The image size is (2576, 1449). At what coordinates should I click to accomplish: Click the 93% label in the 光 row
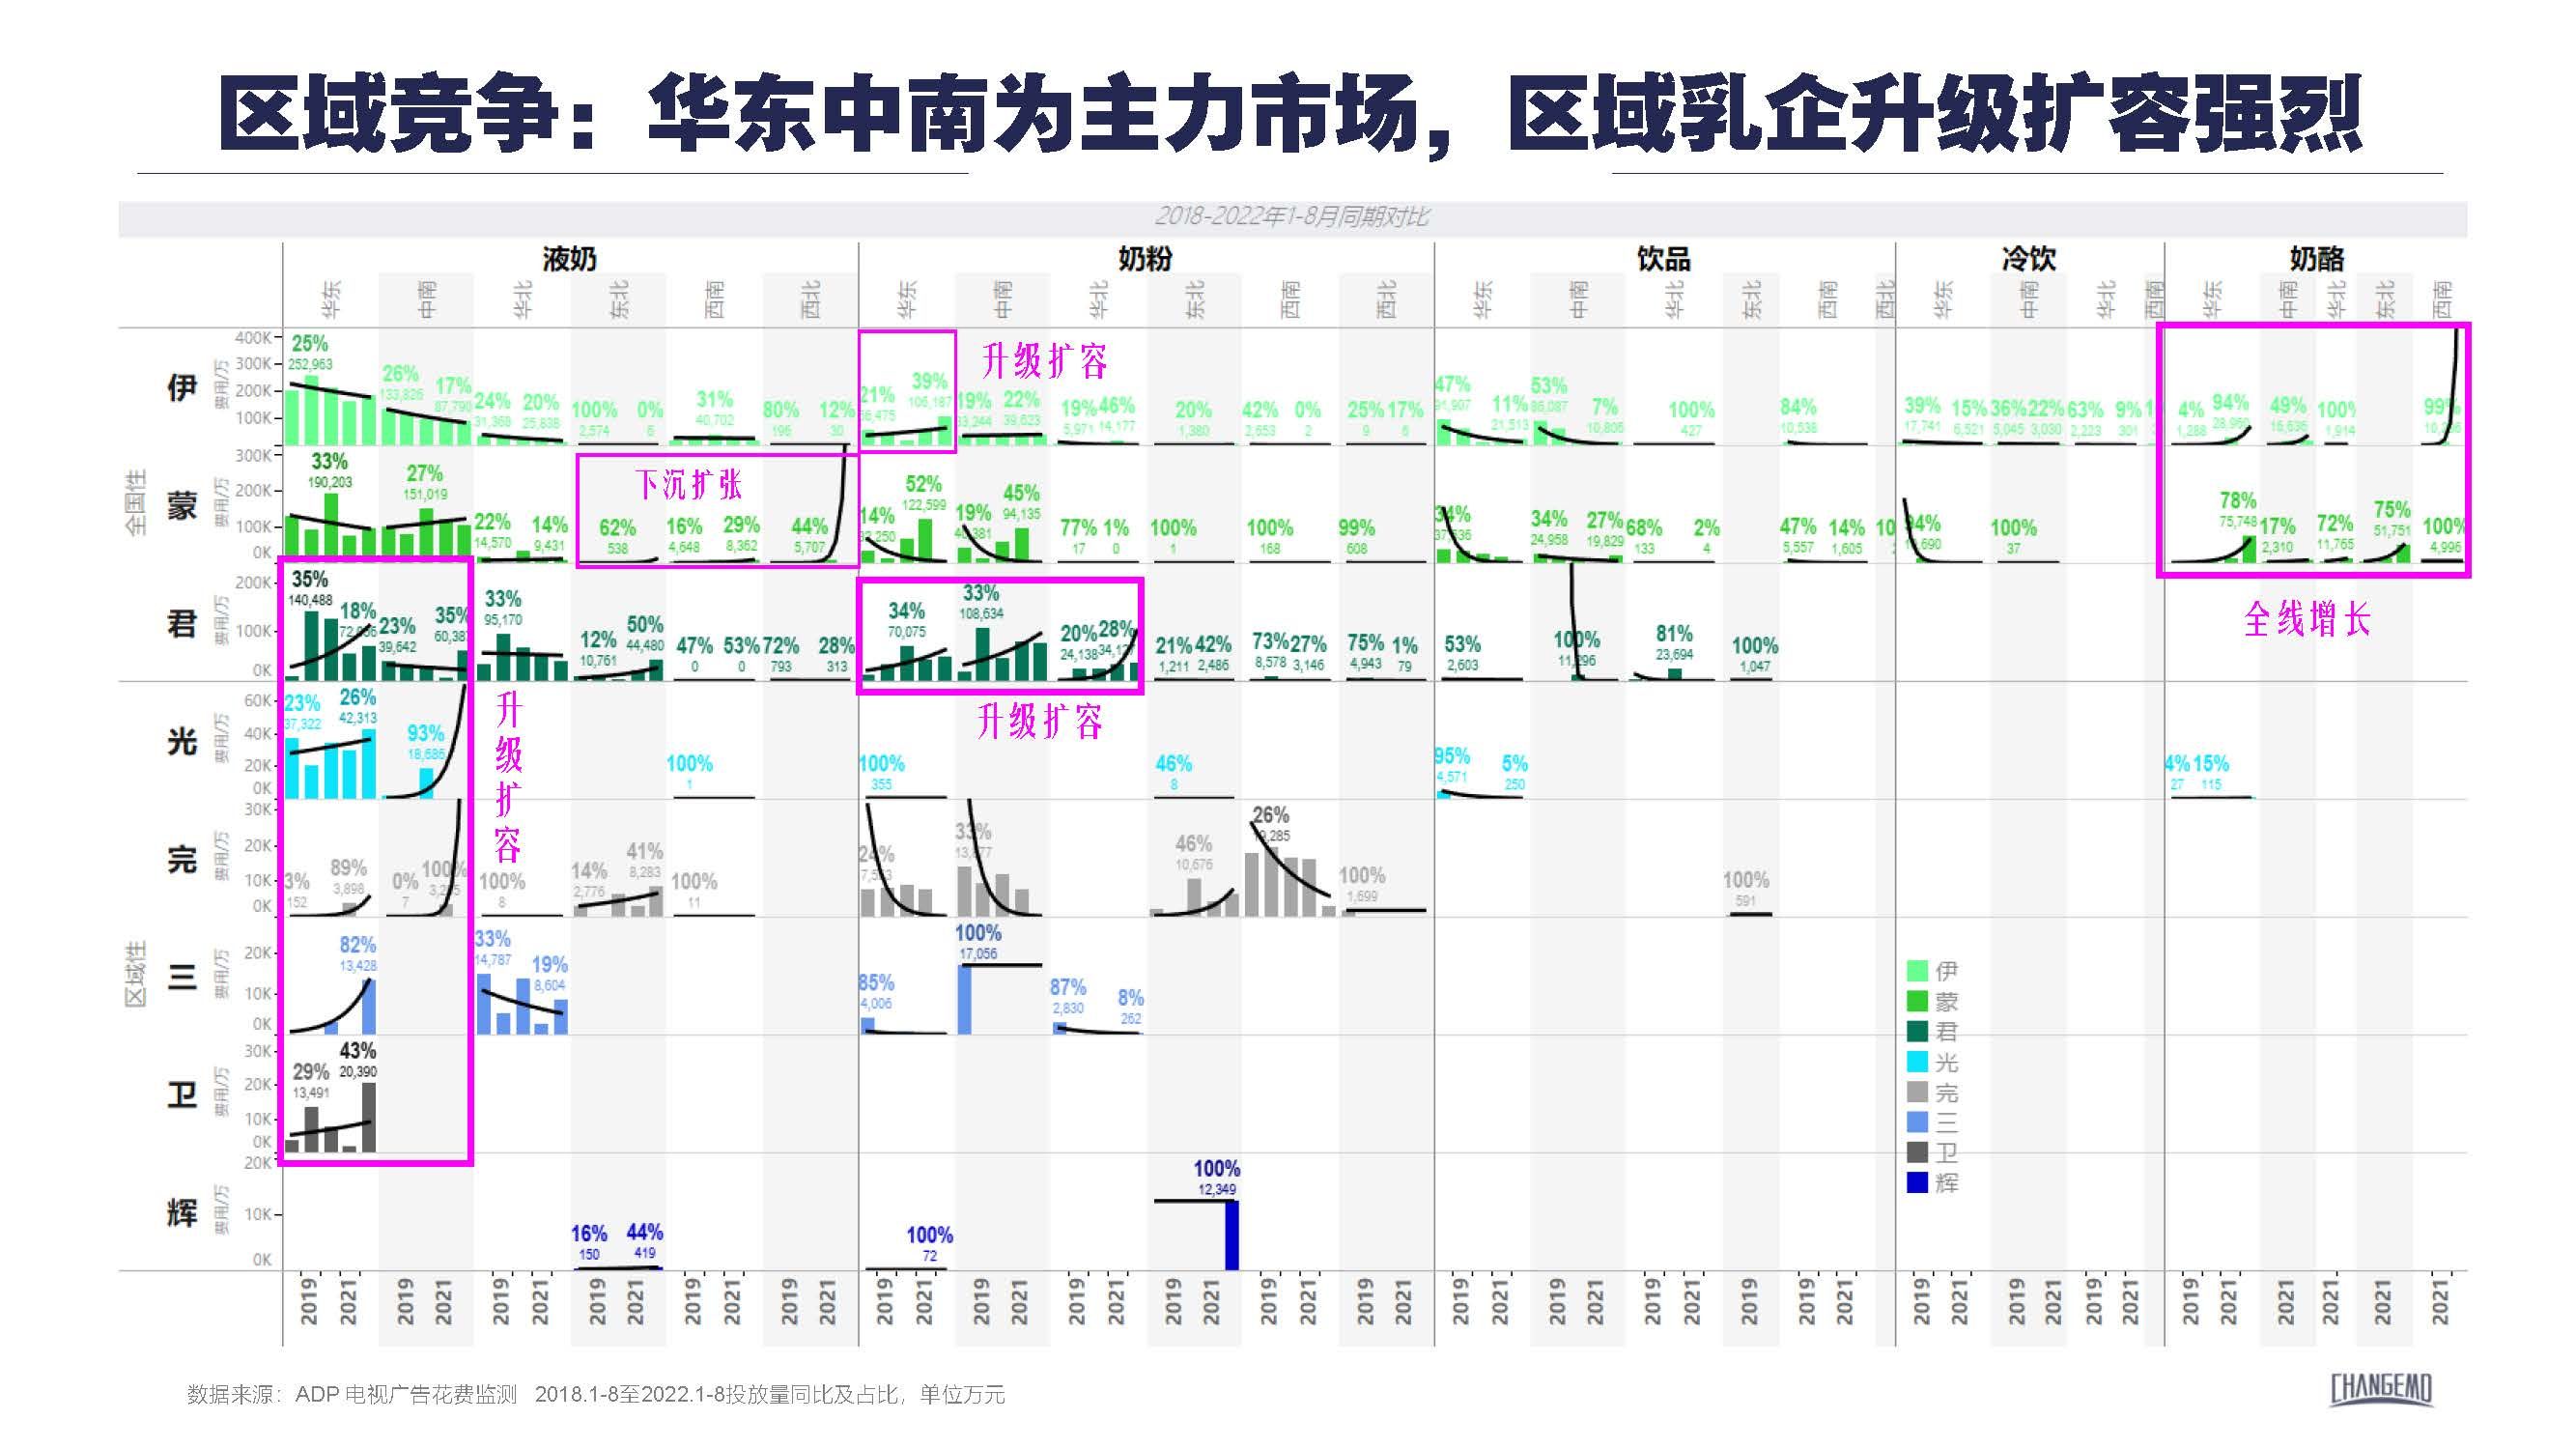[x=426, y=734]
